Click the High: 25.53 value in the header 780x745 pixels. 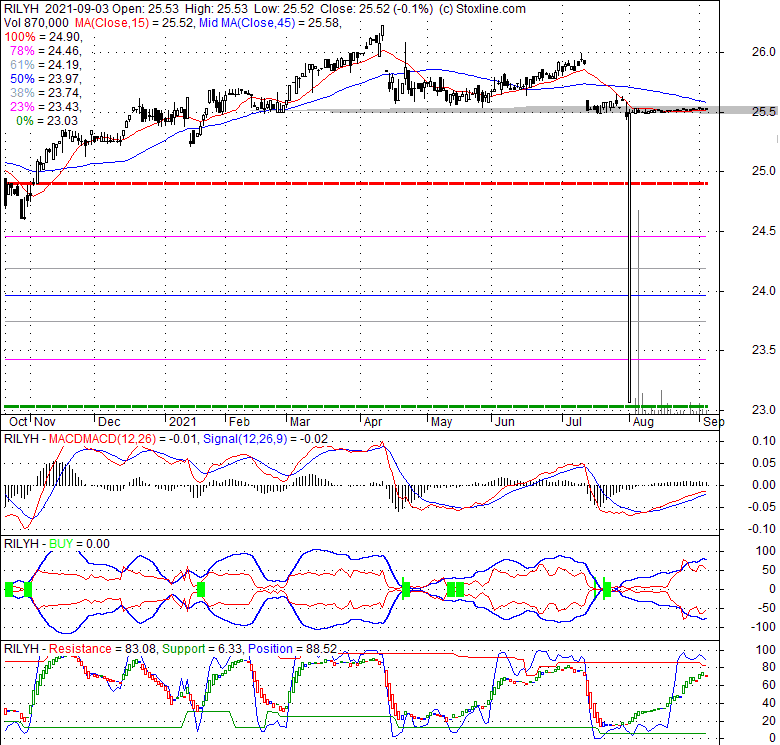(x=215, y=9)
